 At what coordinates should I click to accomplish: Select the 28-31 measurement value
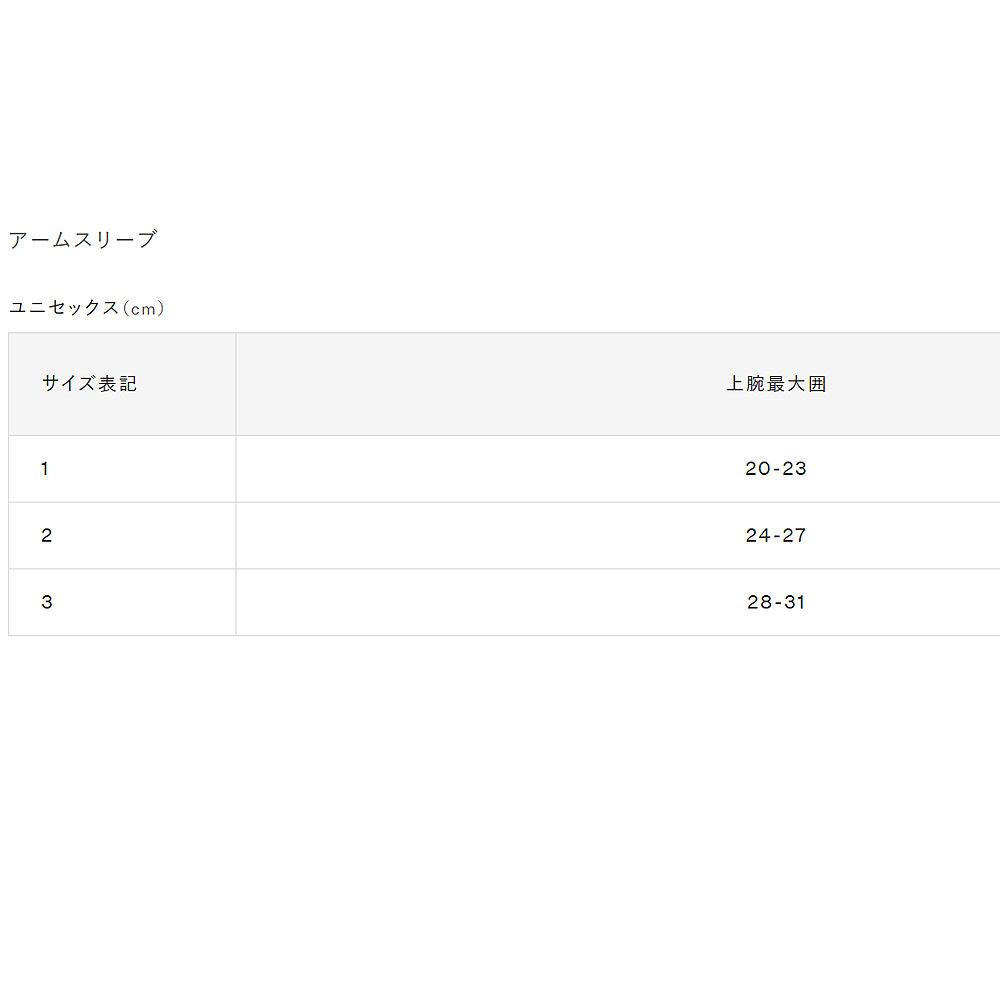tap(776, 602)
